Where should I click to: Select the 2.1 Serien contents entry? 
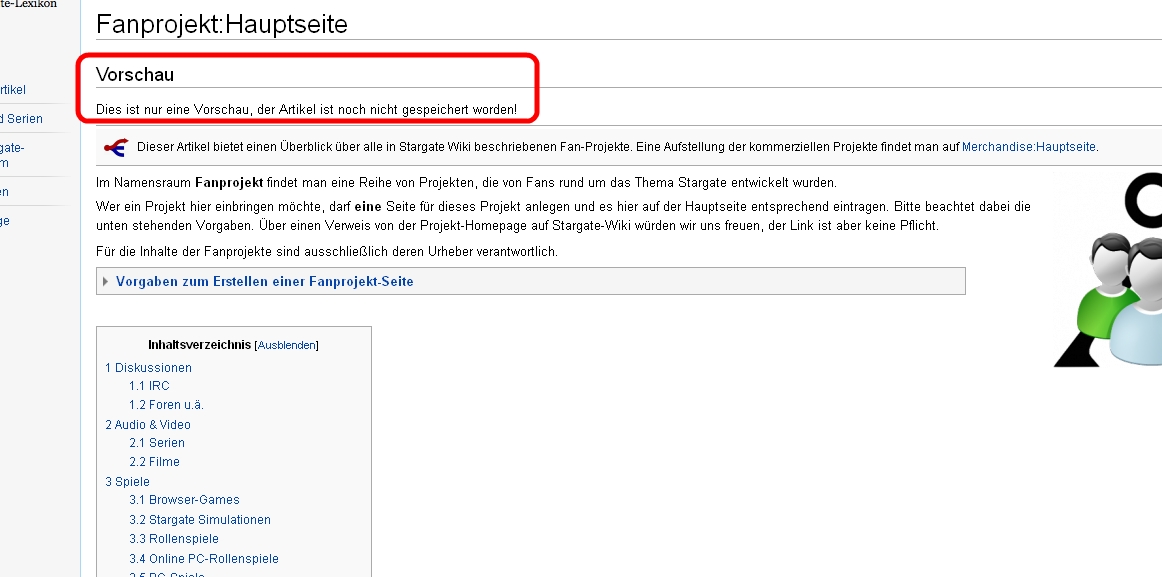tap(157, 443)
